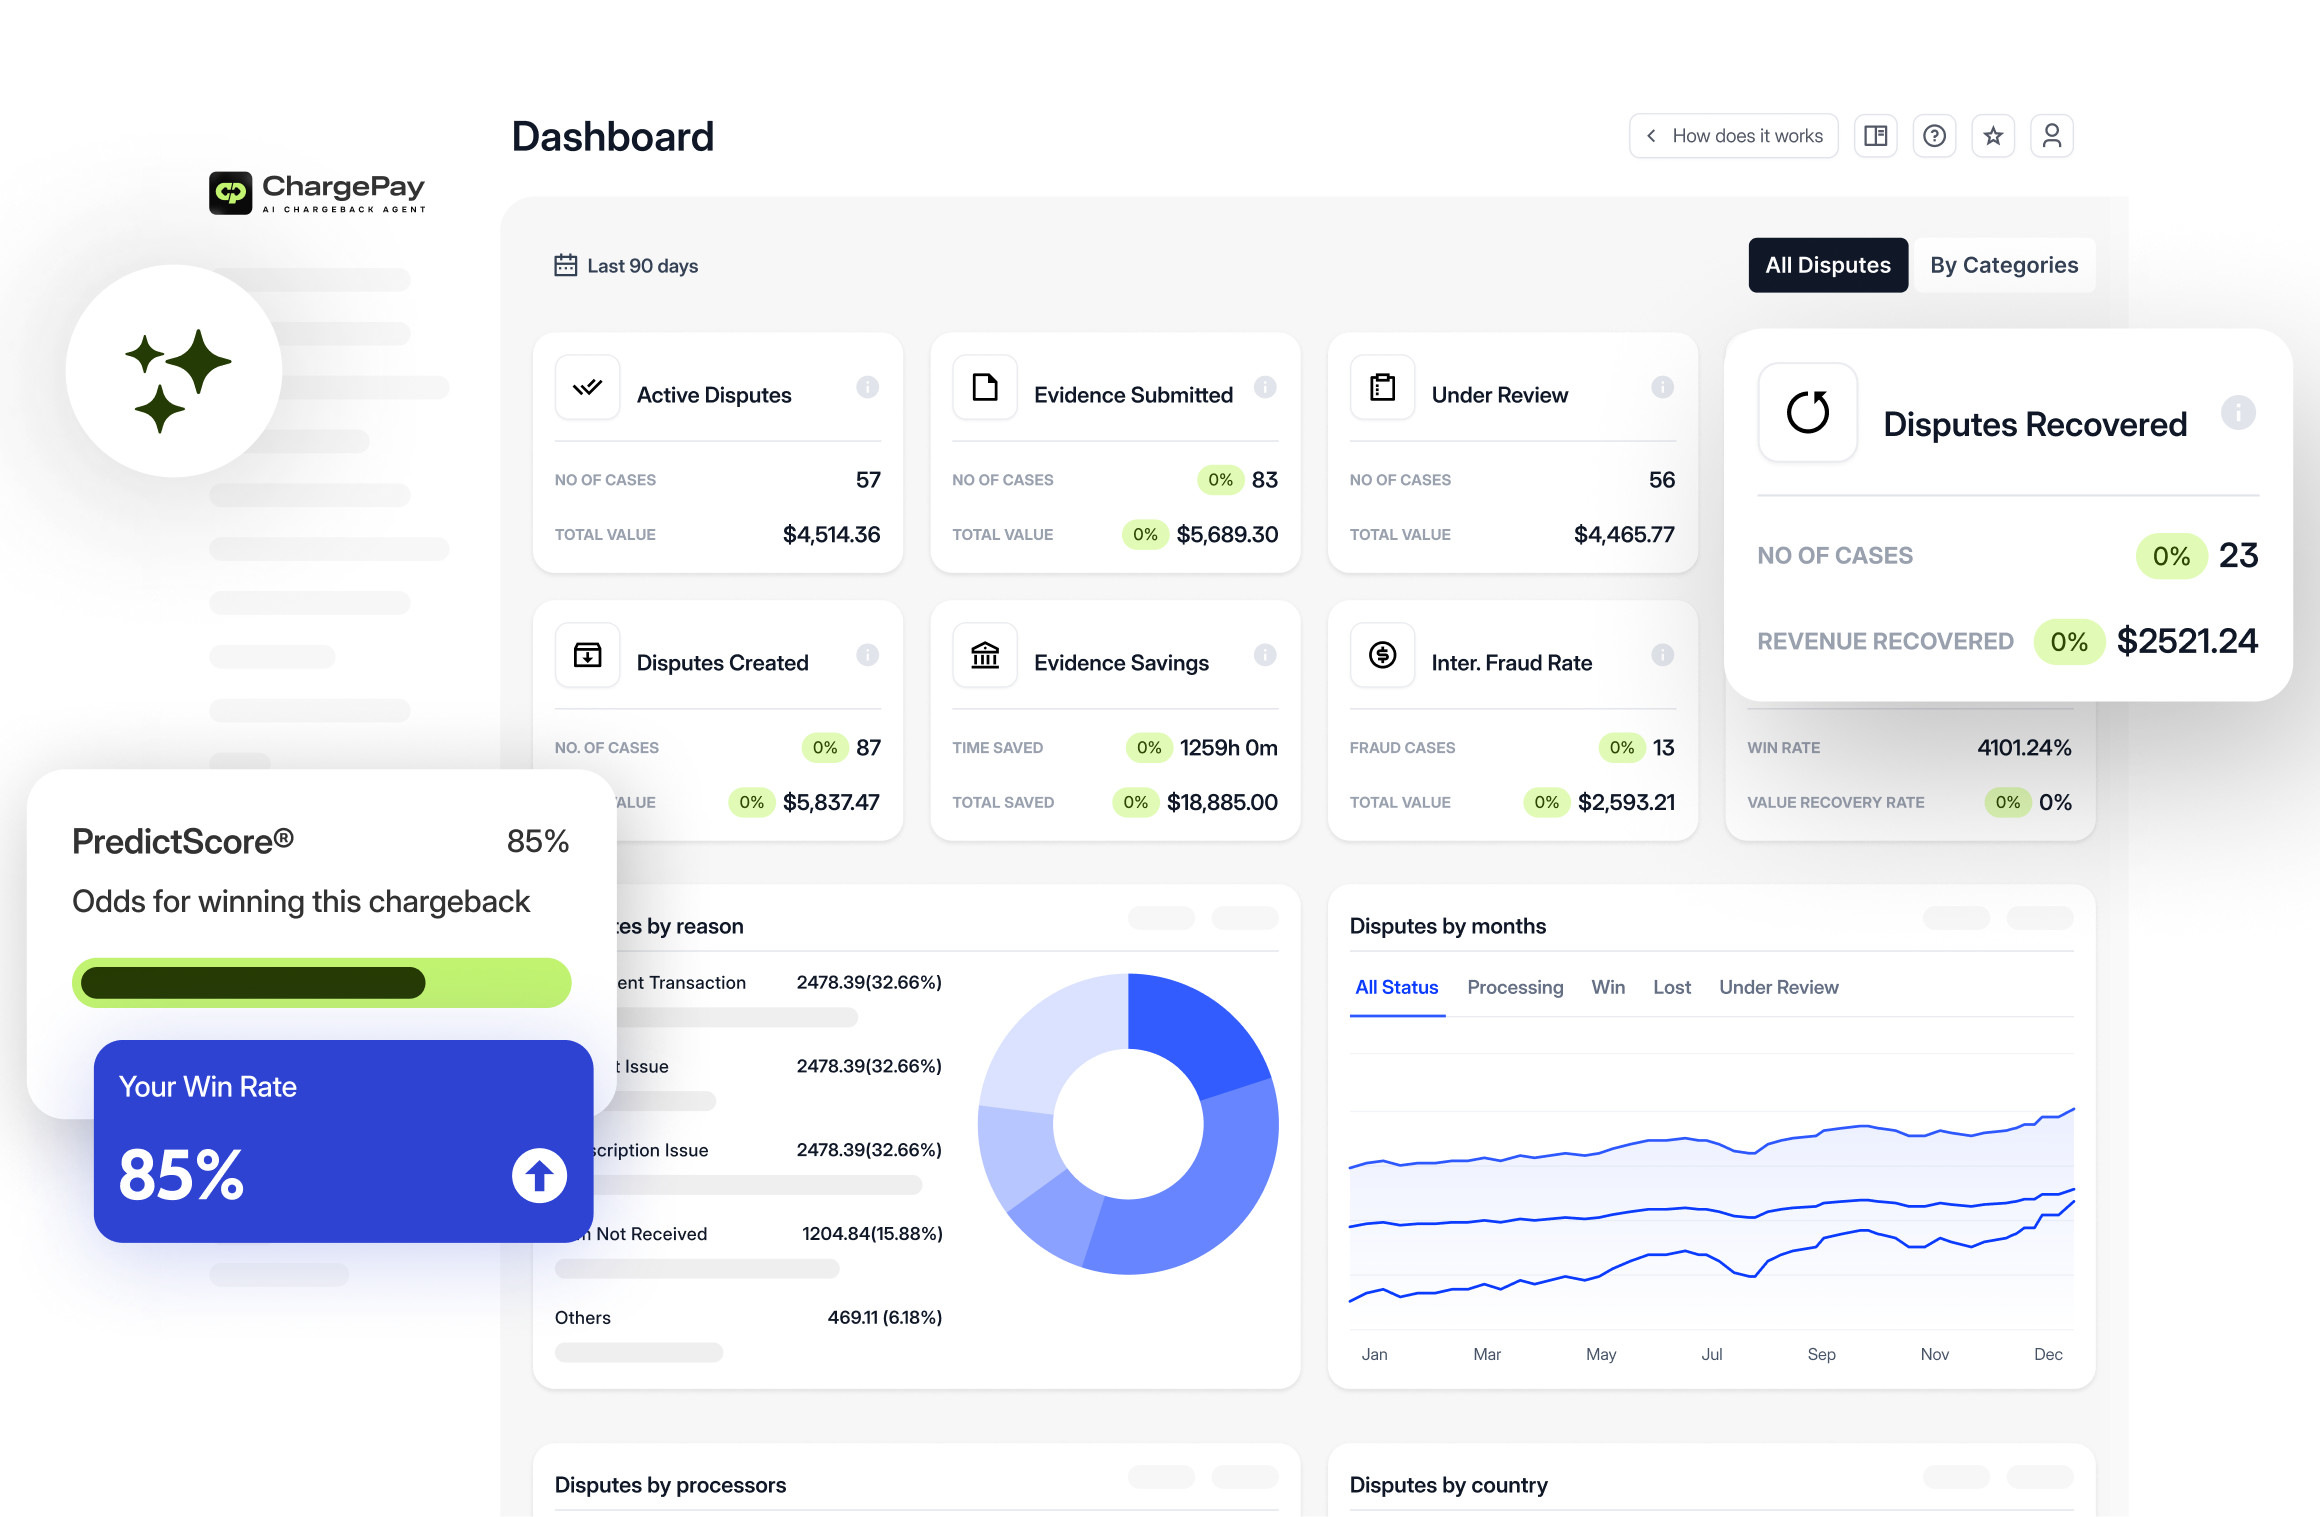The height and width of the screenshot is (1517, 2320).
Task: Click the Odds for winning this chargeback text
Action: pos(301,901)
